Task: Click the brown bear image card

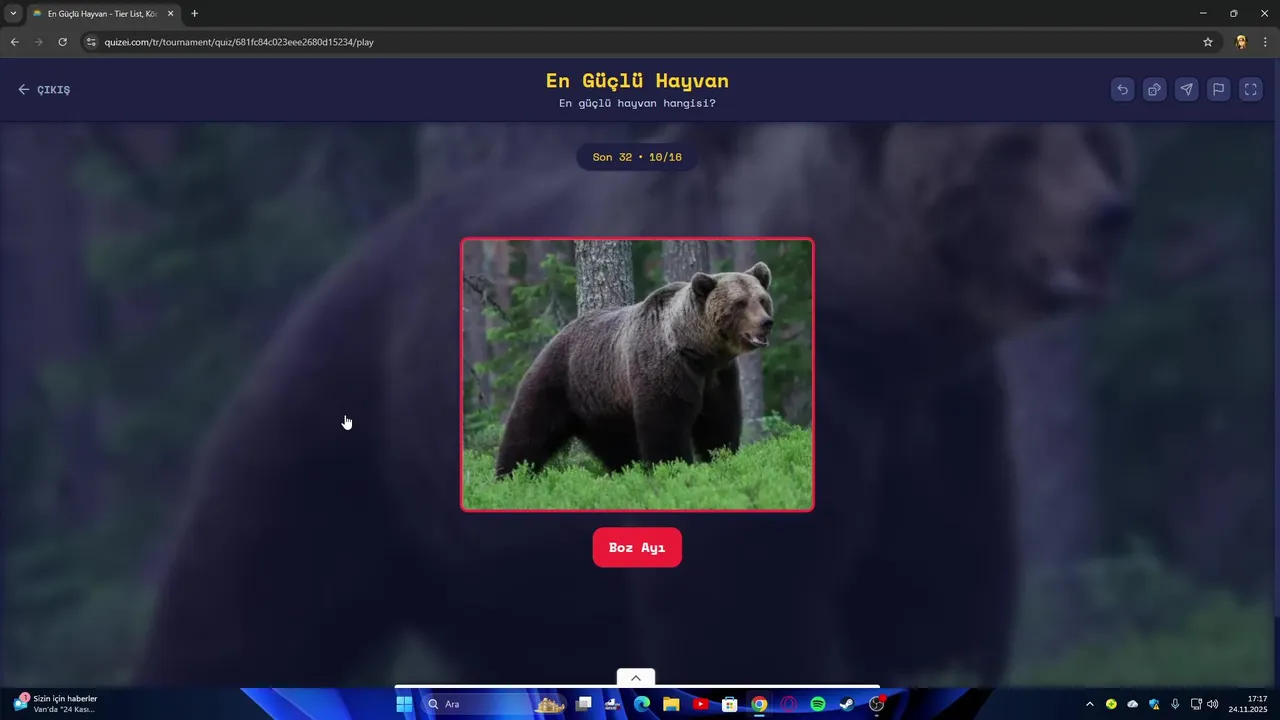Action: (x=637, y=375)
